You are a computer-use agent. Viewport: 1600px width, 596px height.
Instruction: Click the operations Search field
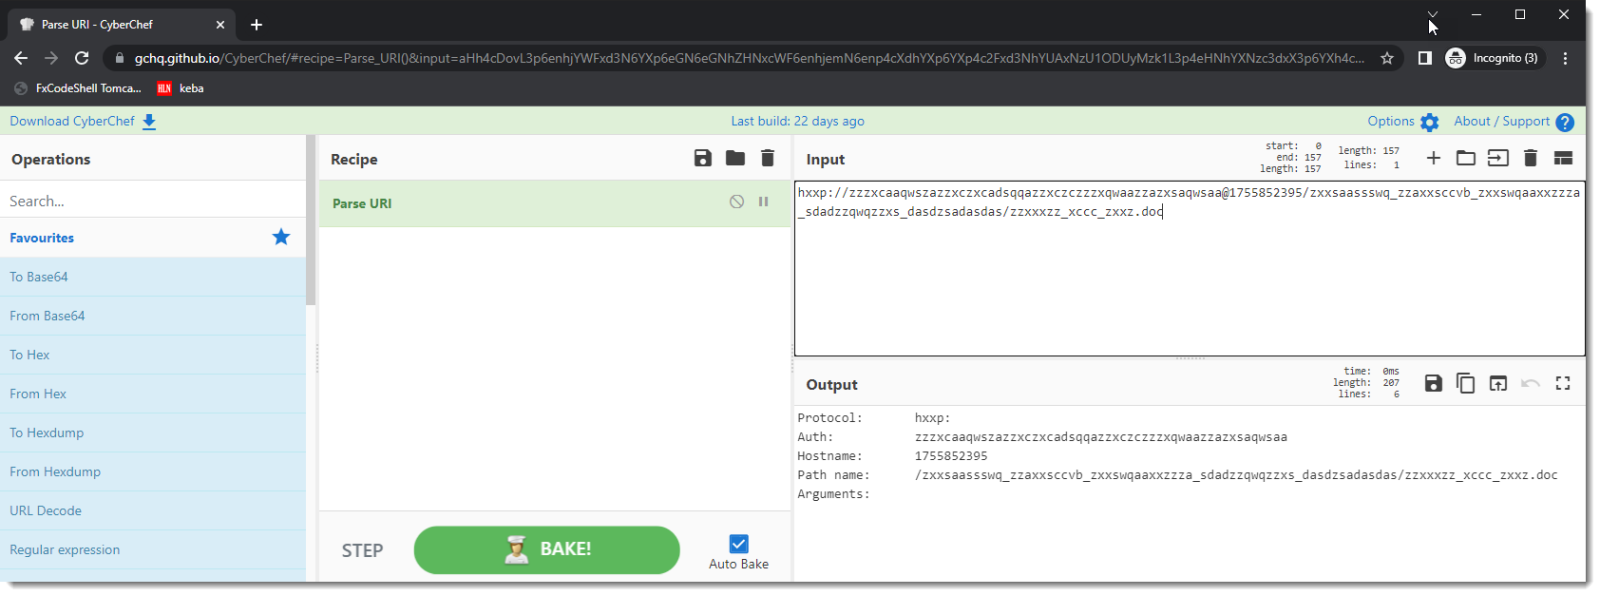coord(150,201)
